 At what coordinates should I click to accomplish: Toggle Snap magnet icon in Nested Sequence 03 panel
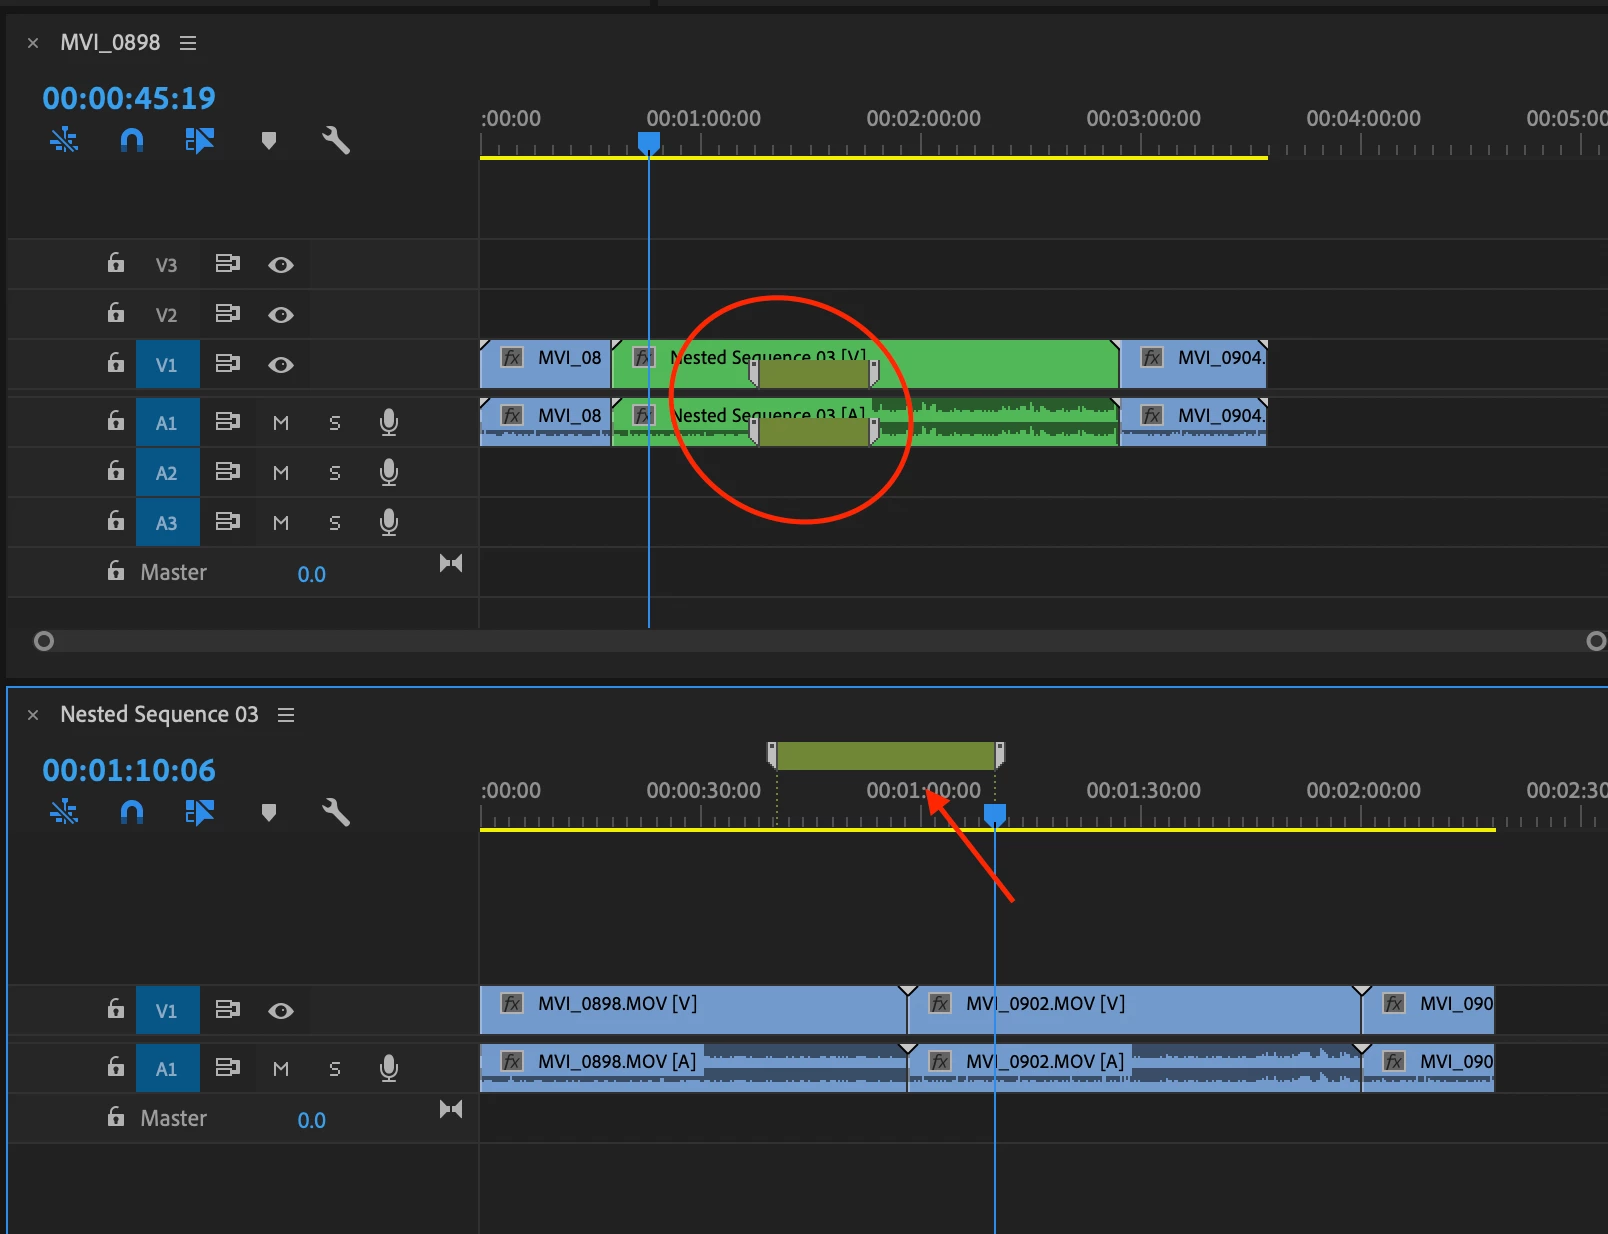(x=132, y=812)
